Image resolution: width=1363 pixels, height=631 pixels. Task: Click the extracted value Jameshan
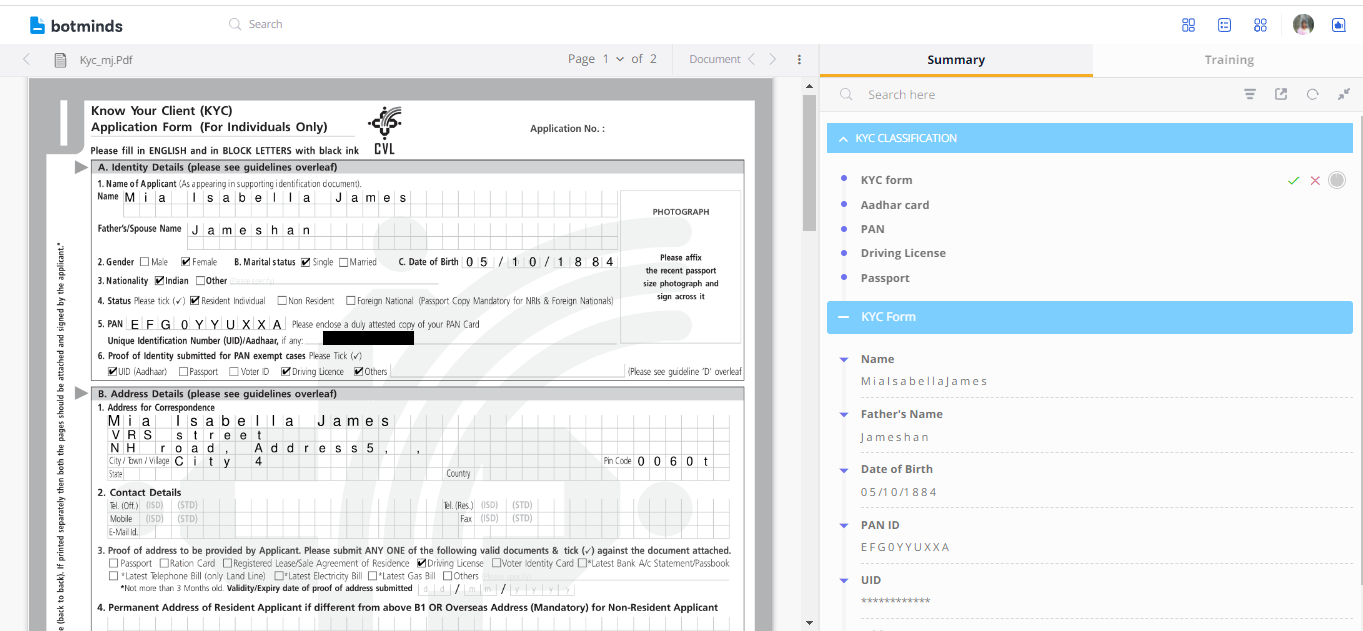[x=895, y=437]
